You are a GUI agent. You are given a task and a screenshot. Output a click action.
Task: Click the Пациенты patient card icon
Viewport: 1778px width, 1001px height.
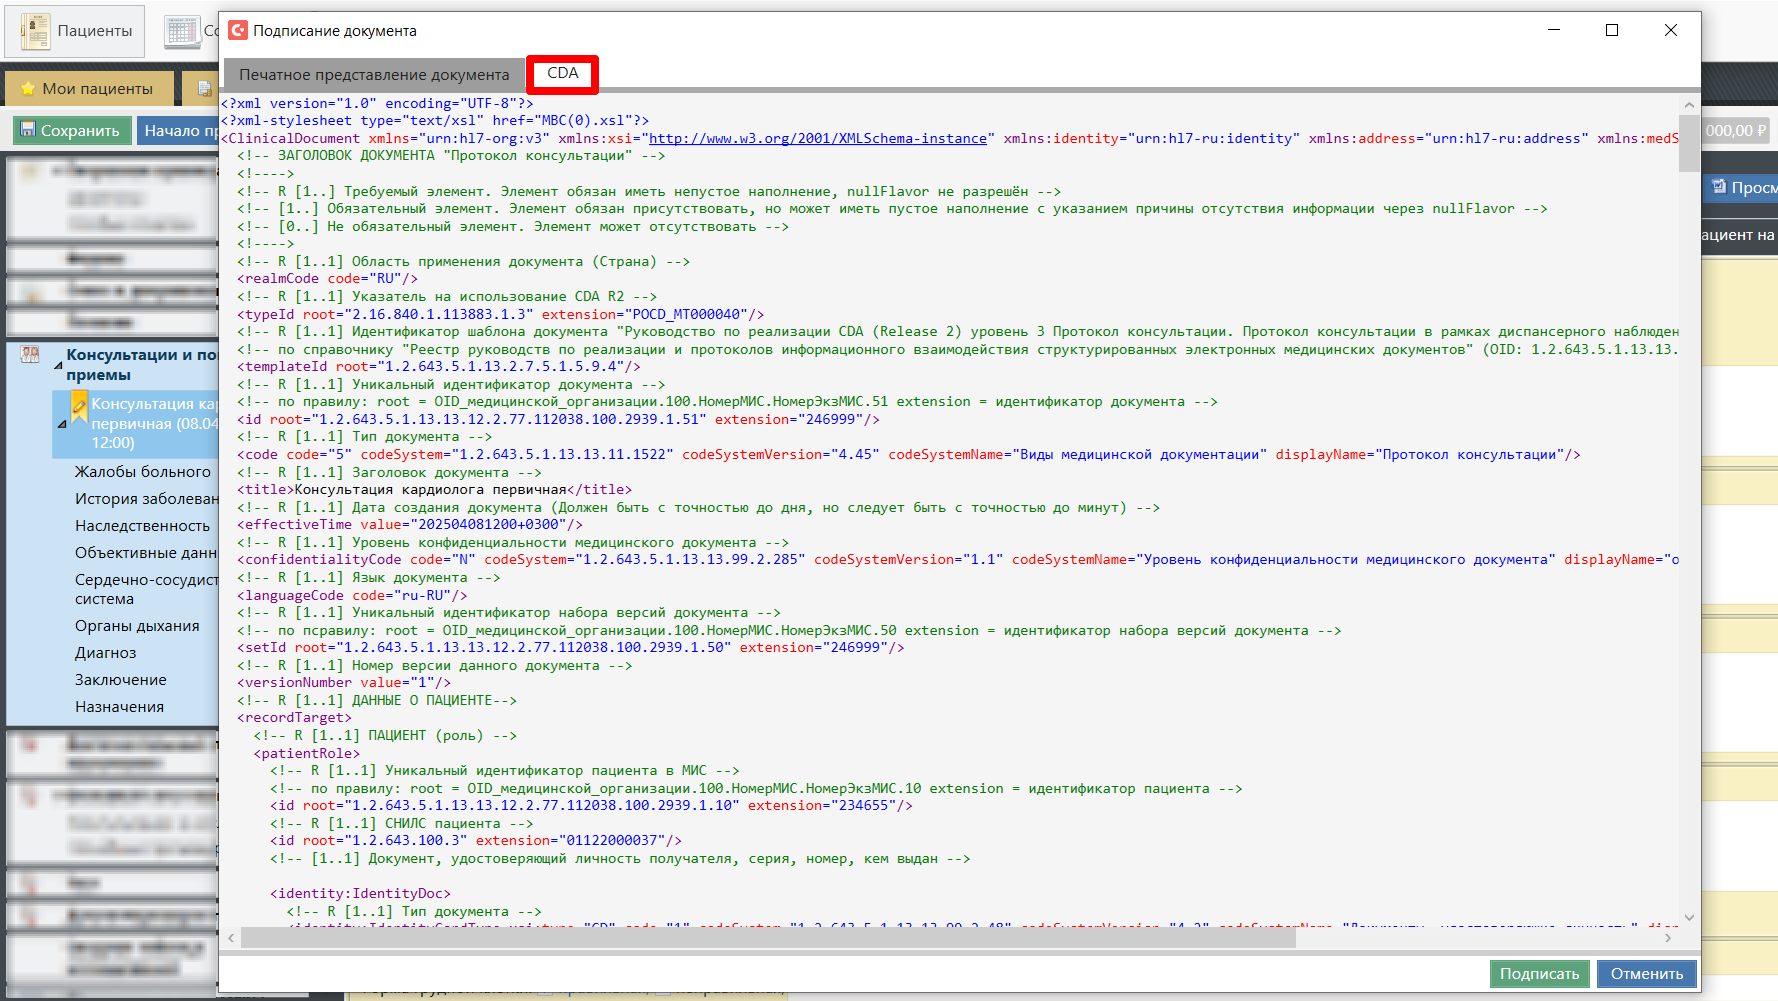click(x=36, y=31)
